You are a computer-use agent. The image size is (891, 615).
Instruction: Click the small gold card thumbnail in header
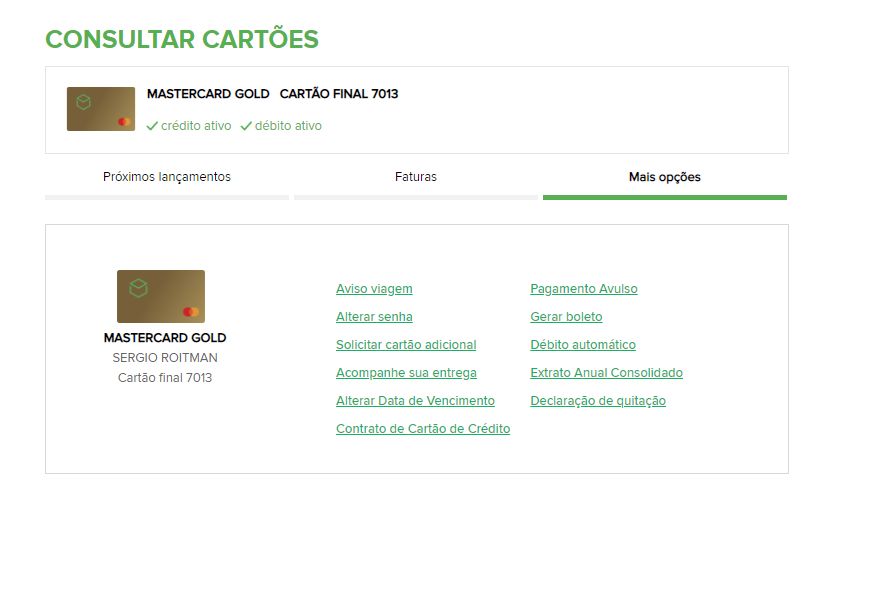(101, 109)
